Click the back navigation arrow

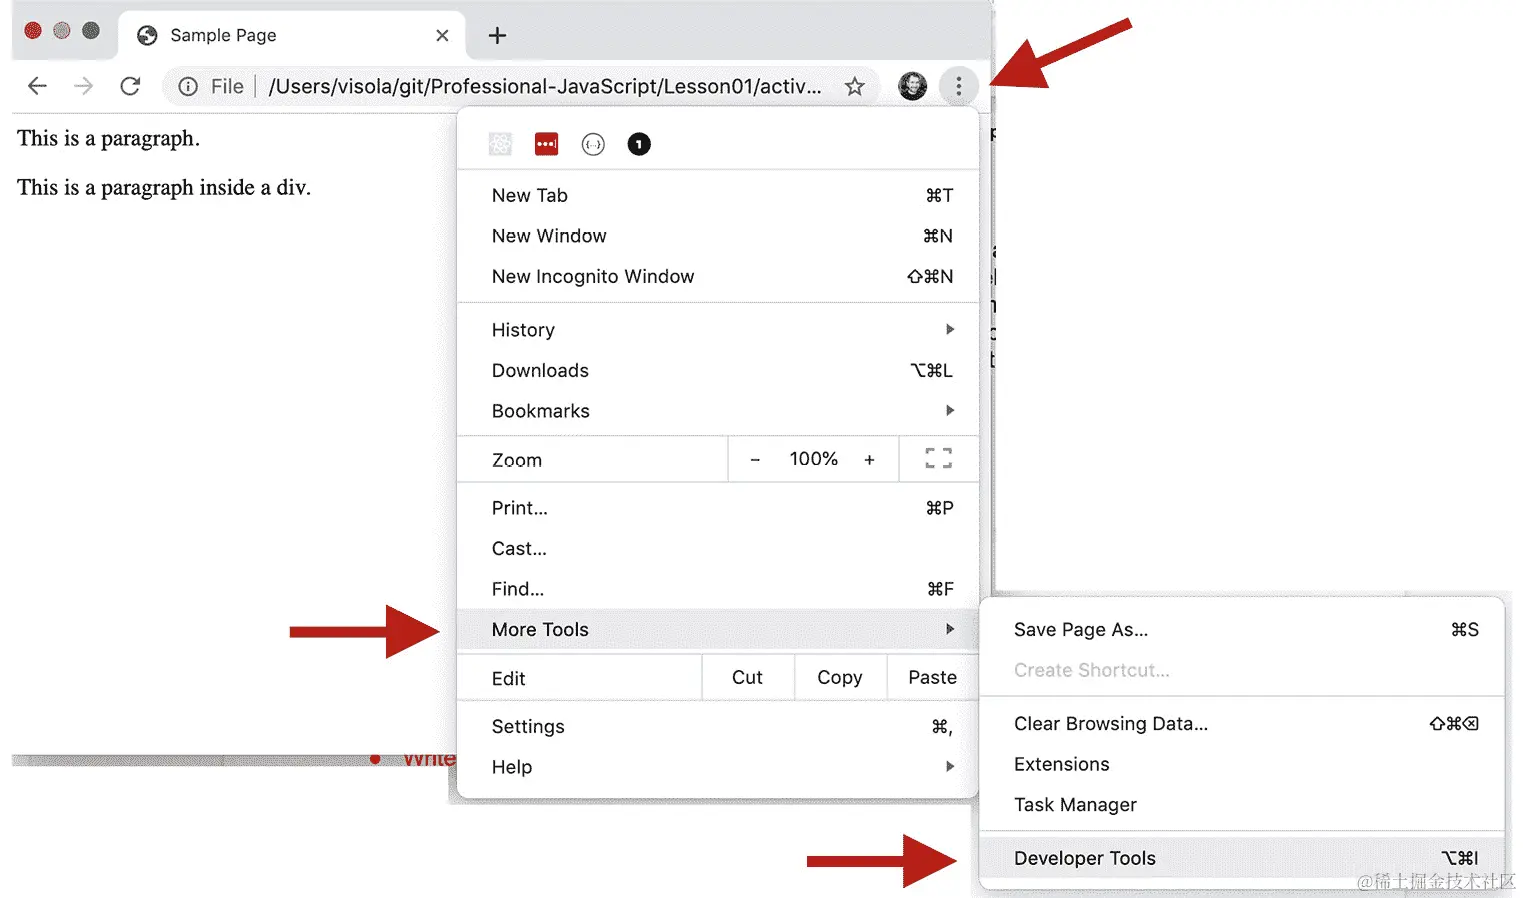37,86
